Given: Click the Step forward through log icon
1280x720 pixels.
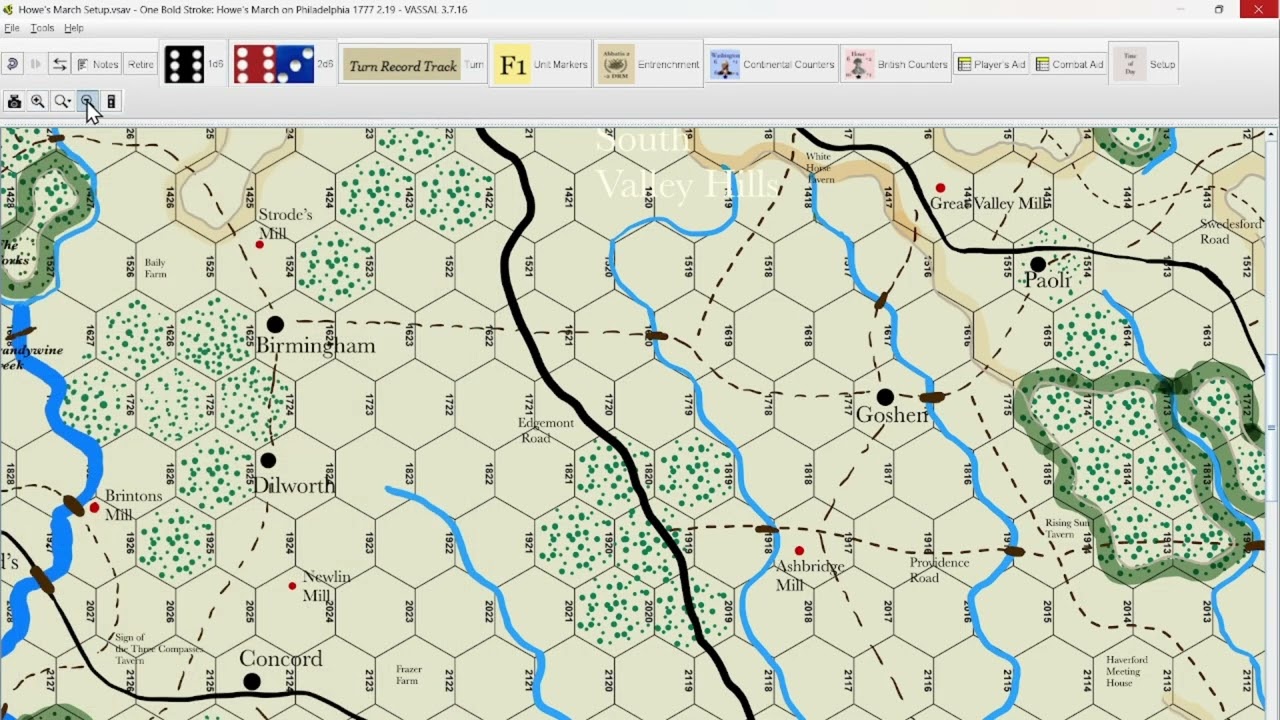Looking at the screenshot, I should [36, 64].
